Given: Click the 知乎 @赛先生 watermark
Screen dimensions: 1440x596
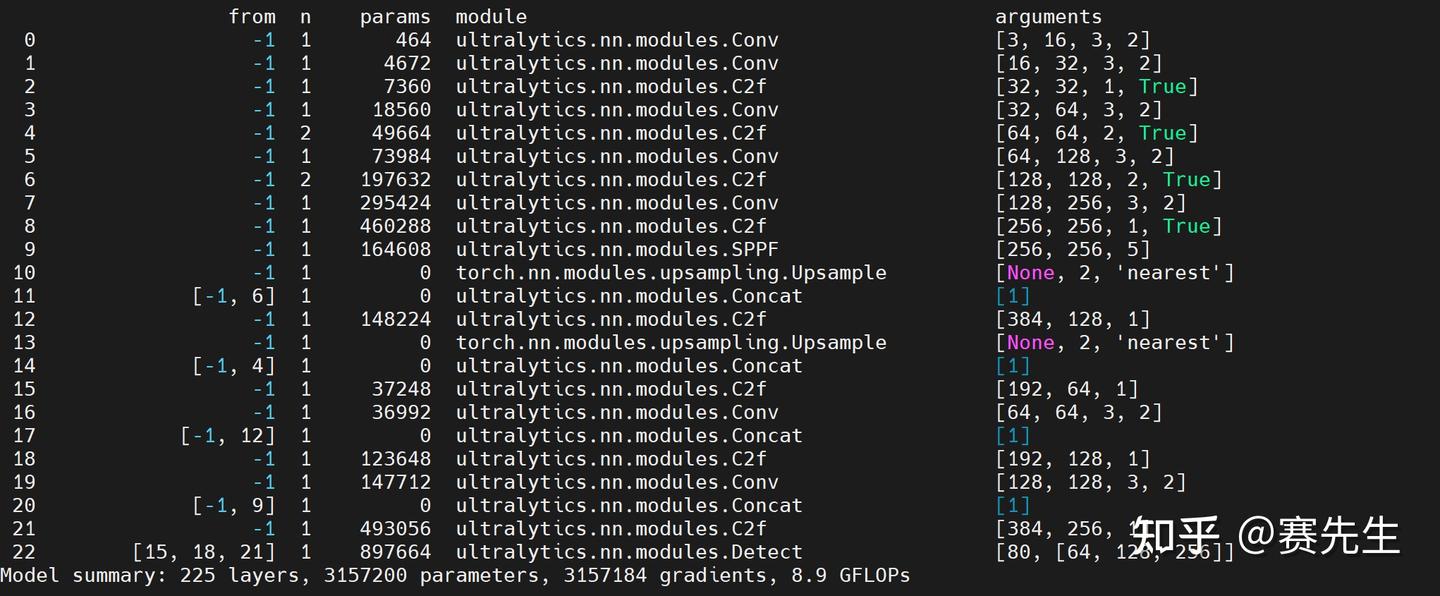Looking at the screenshot, I should click(x=1265, y=537).
